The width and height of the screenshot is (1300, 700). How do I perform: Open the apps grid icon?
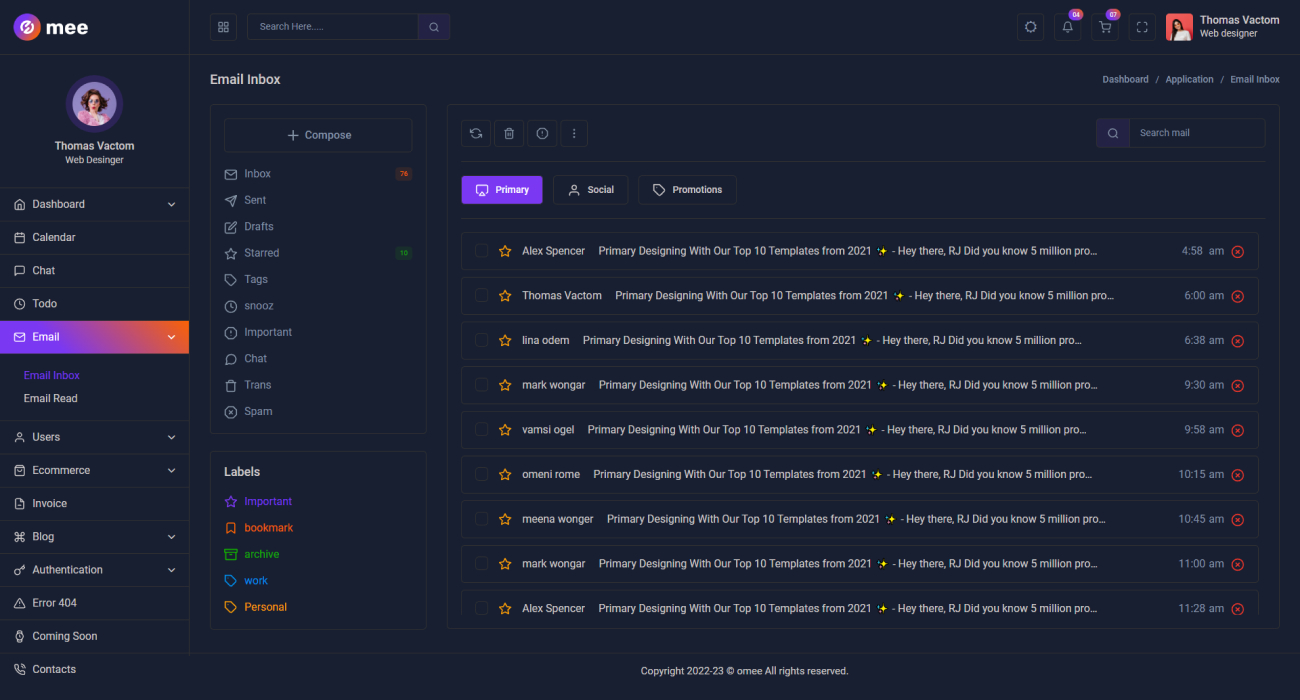224,27
